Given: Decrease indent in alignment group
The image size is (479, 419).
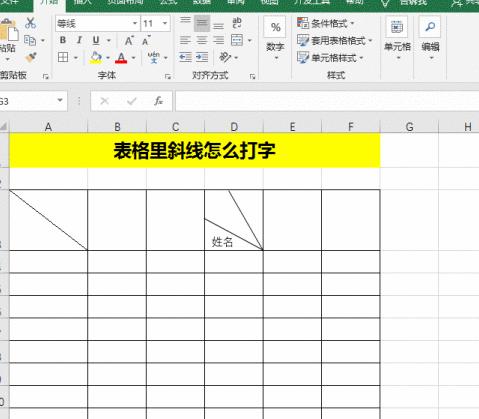Looking at the screenshot, I should (x=185, y=57).
